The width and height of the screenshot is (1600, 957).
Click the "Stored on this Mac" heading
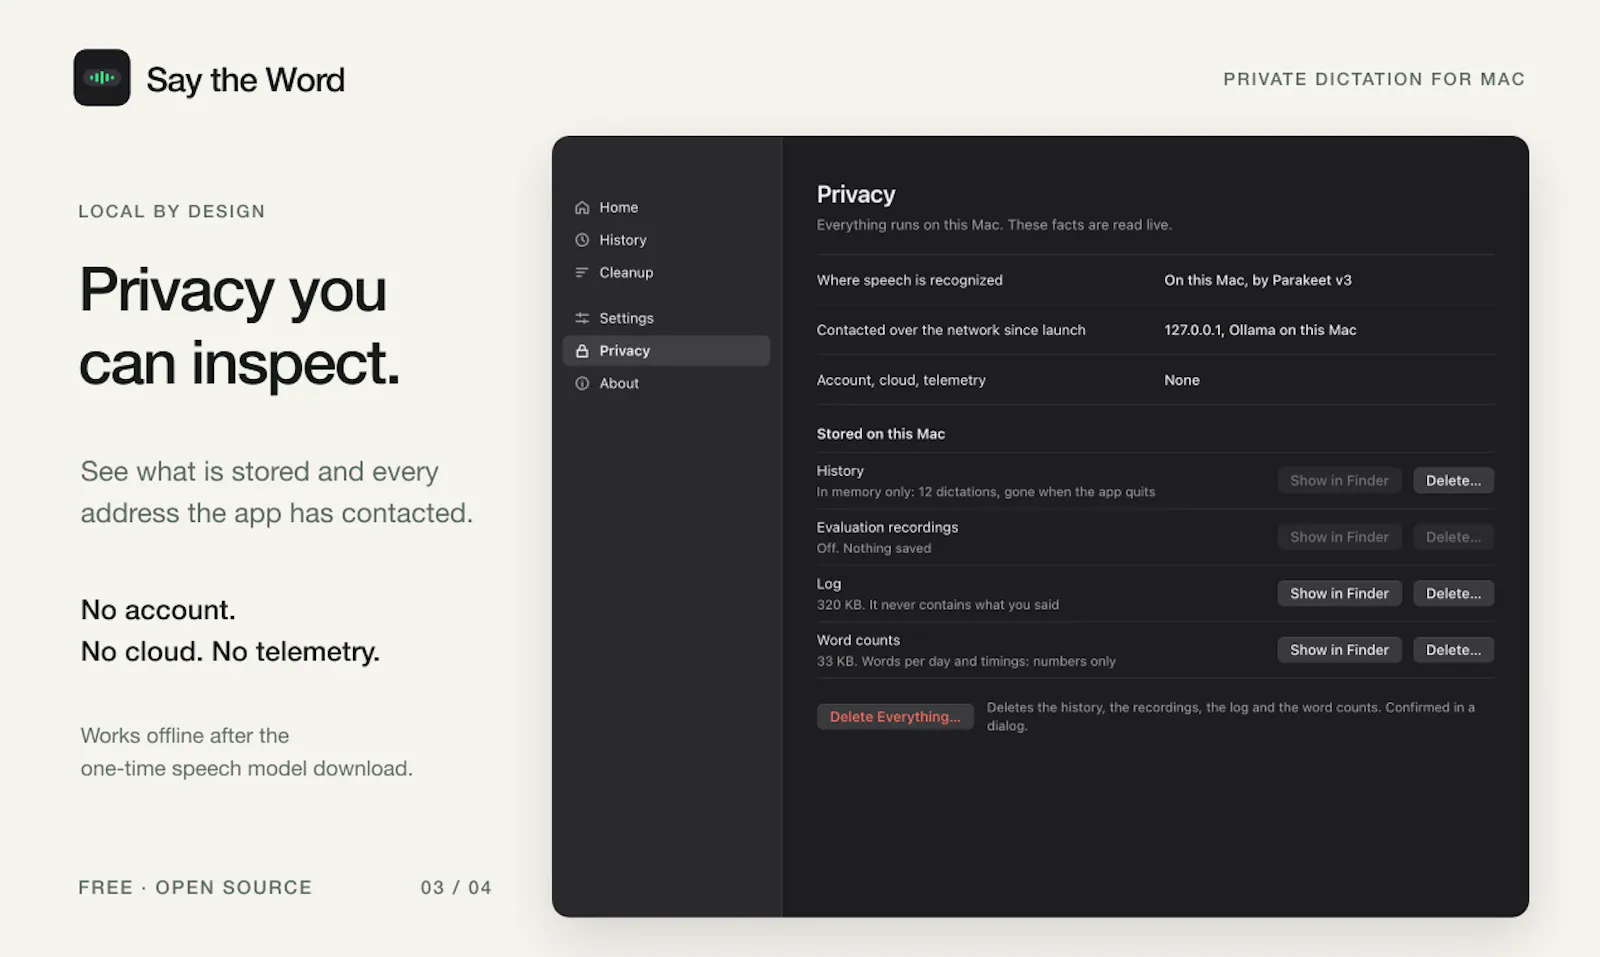point(880,434)
